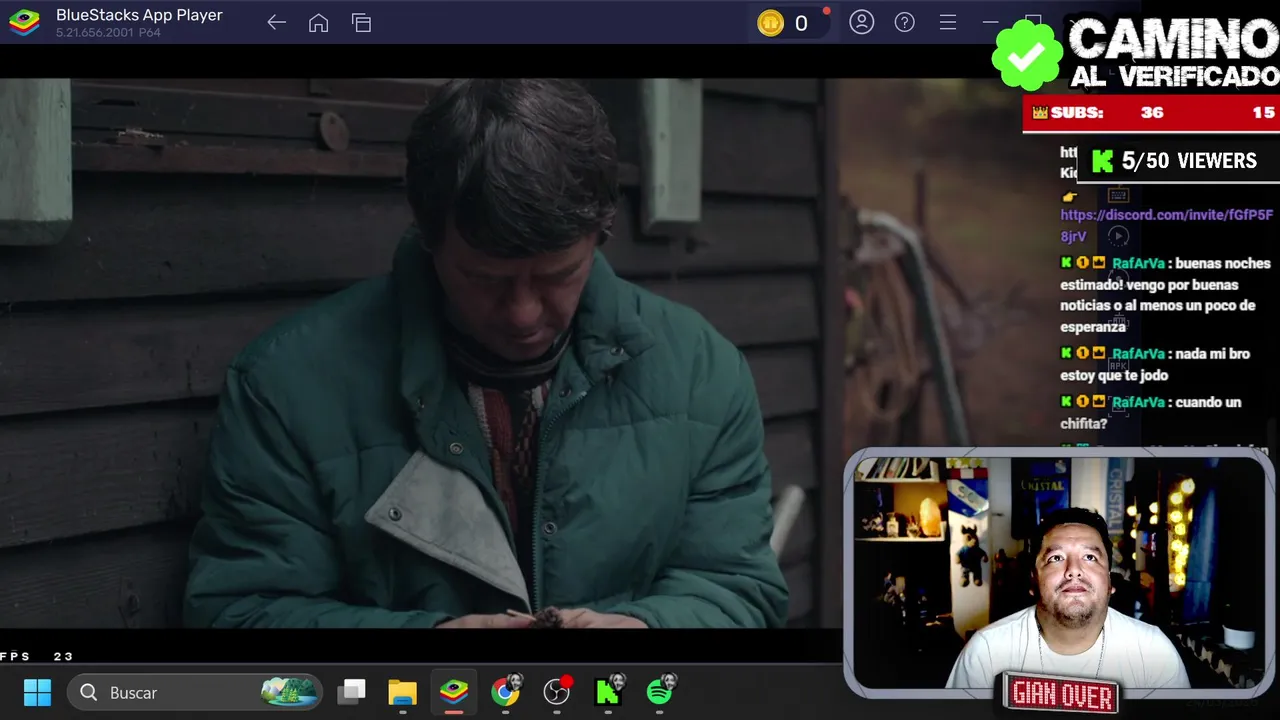Image resolution: width=1280 pixels, height=720 pixels.
Task: Click the 'cuando un chifita?' chat message
Action: coord(1150,412)
